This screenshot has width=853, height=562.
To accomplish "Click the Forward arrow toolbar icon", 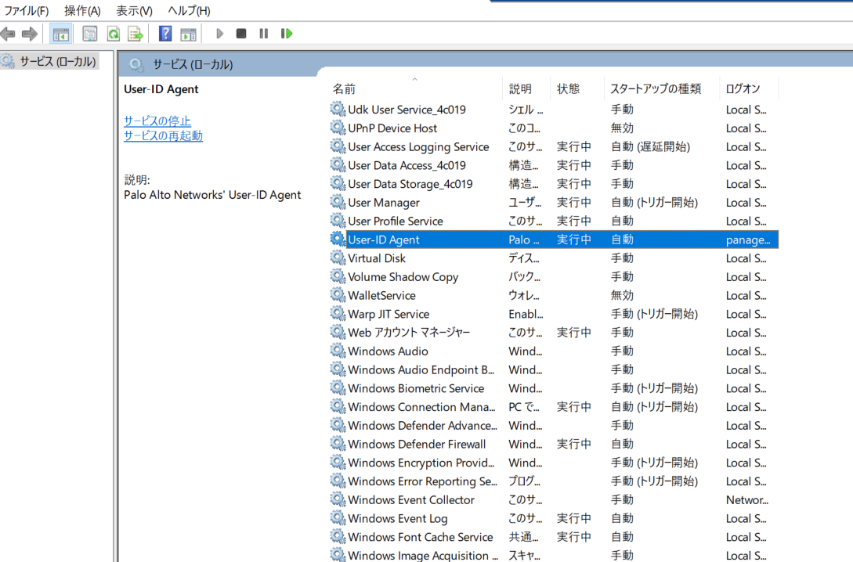I will click(x=29, y=34).
